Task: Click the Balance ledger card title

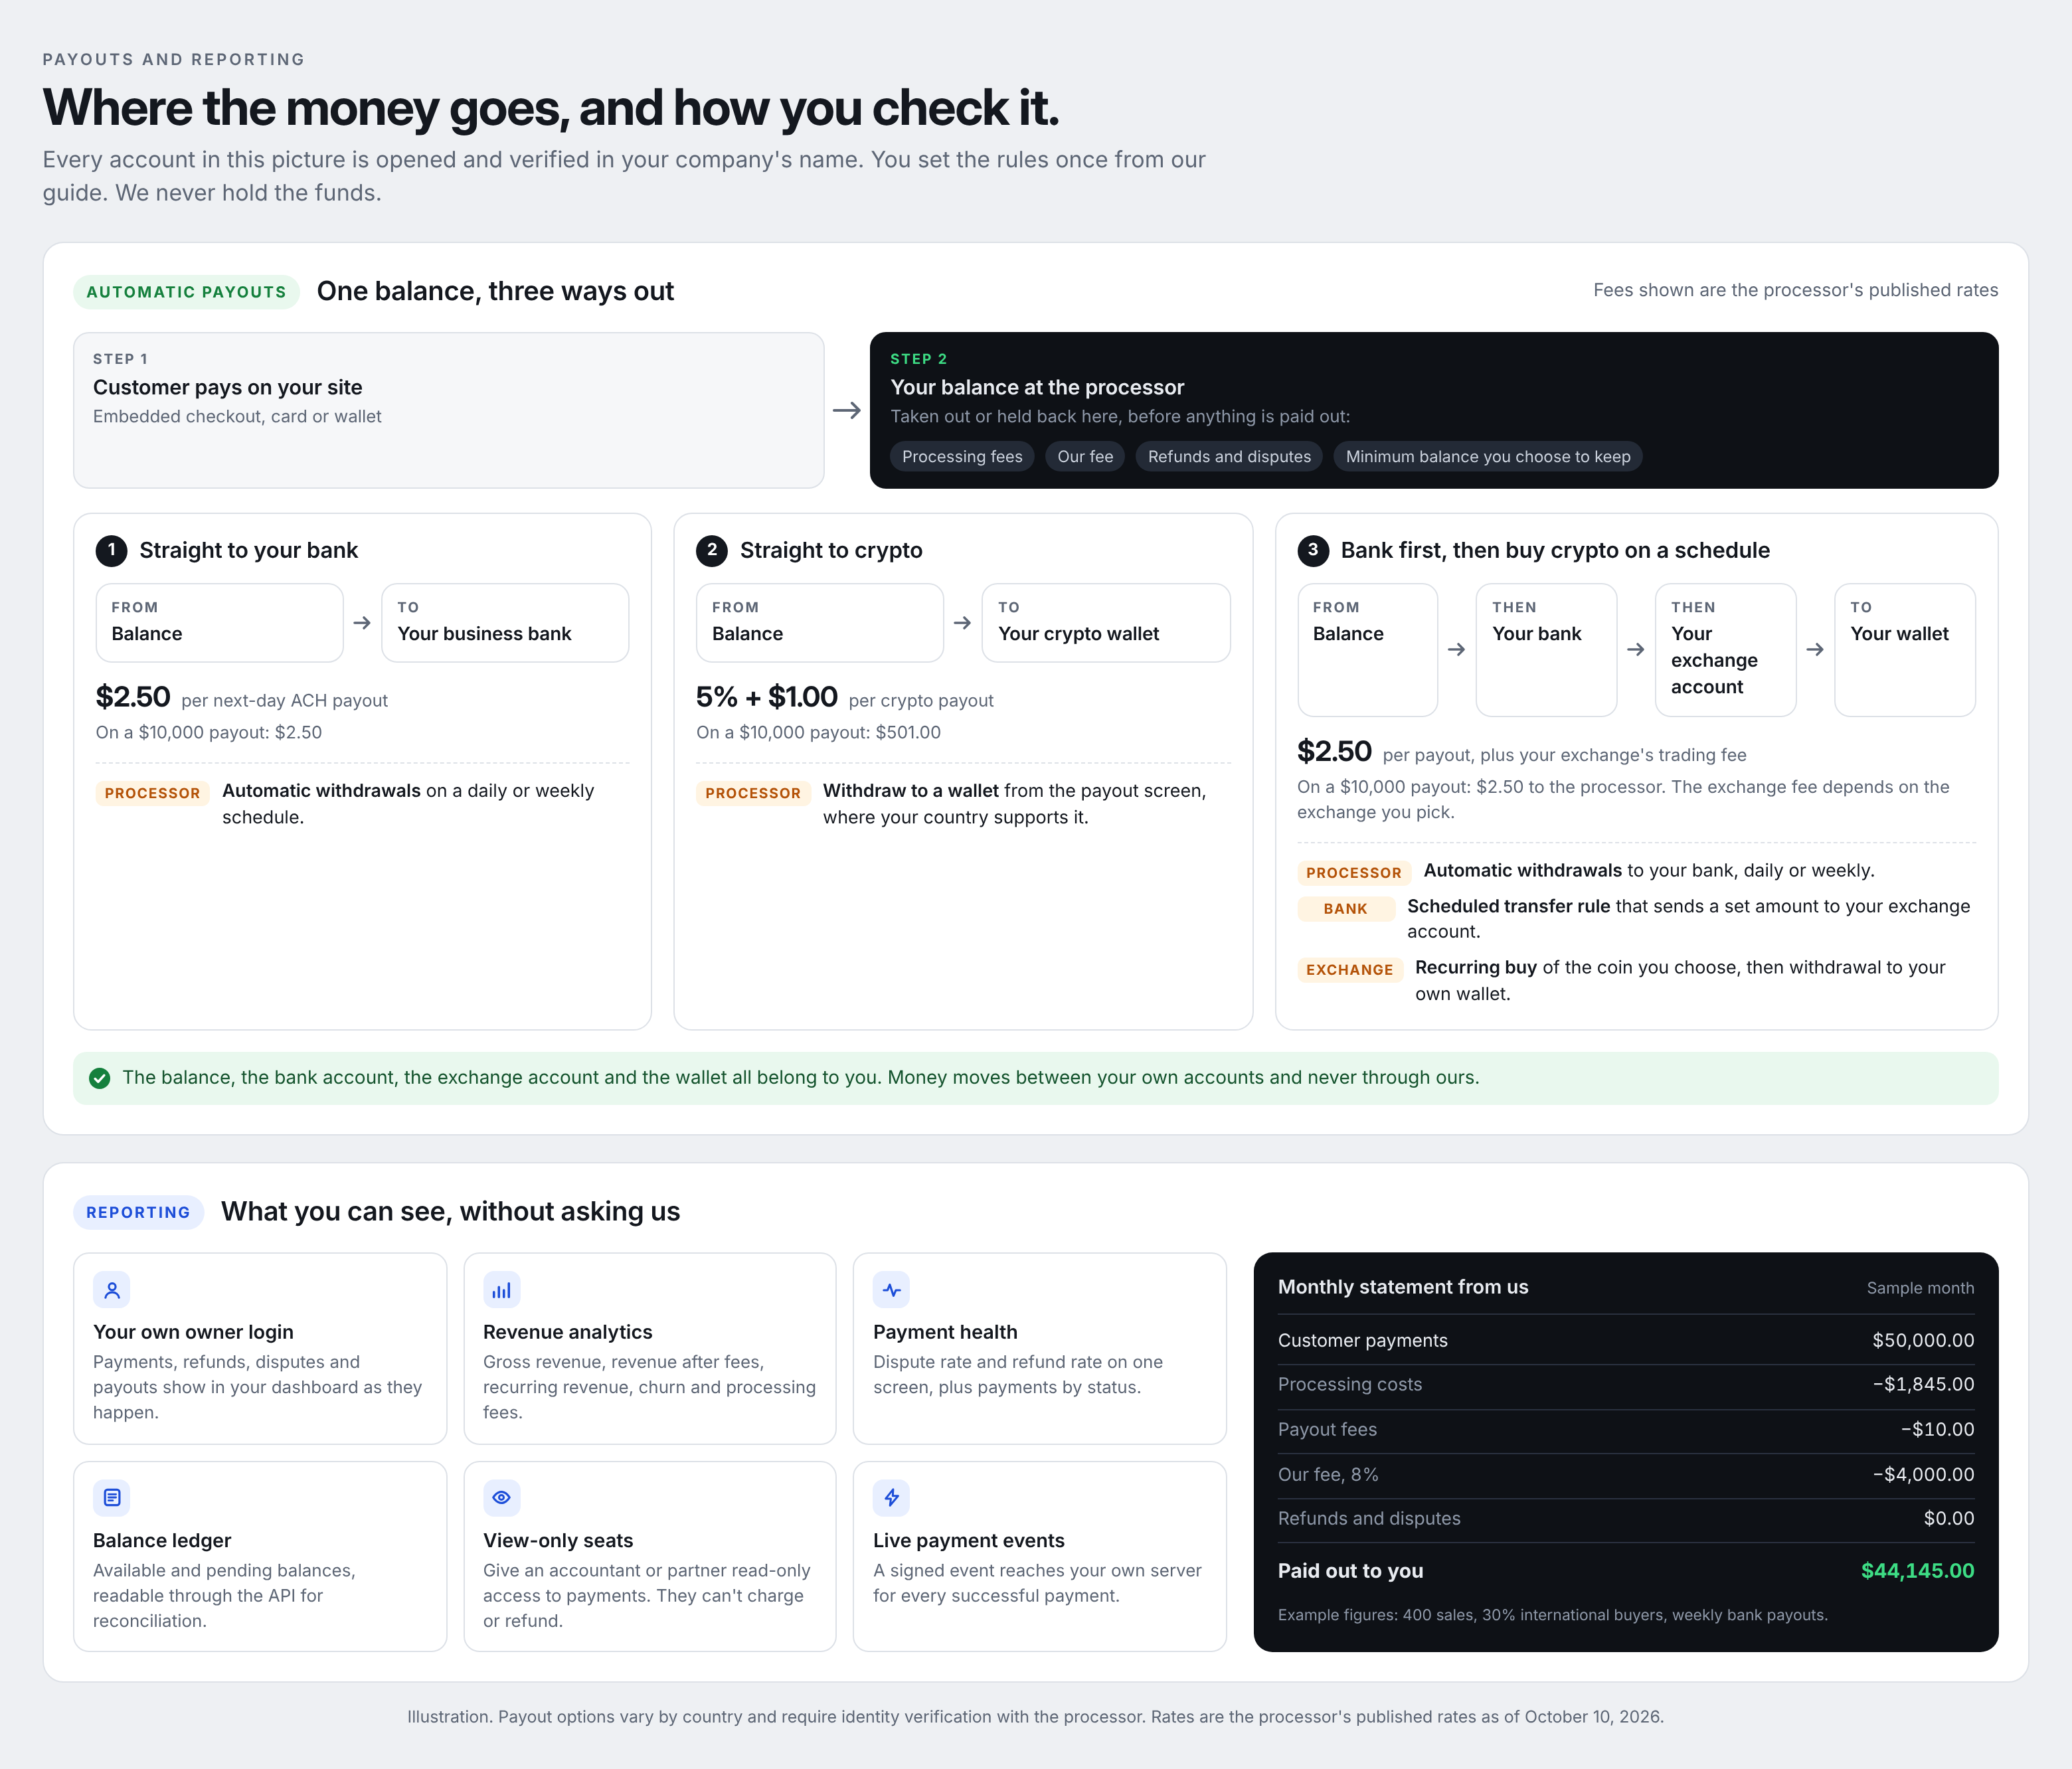Action: coord(162,1541)
